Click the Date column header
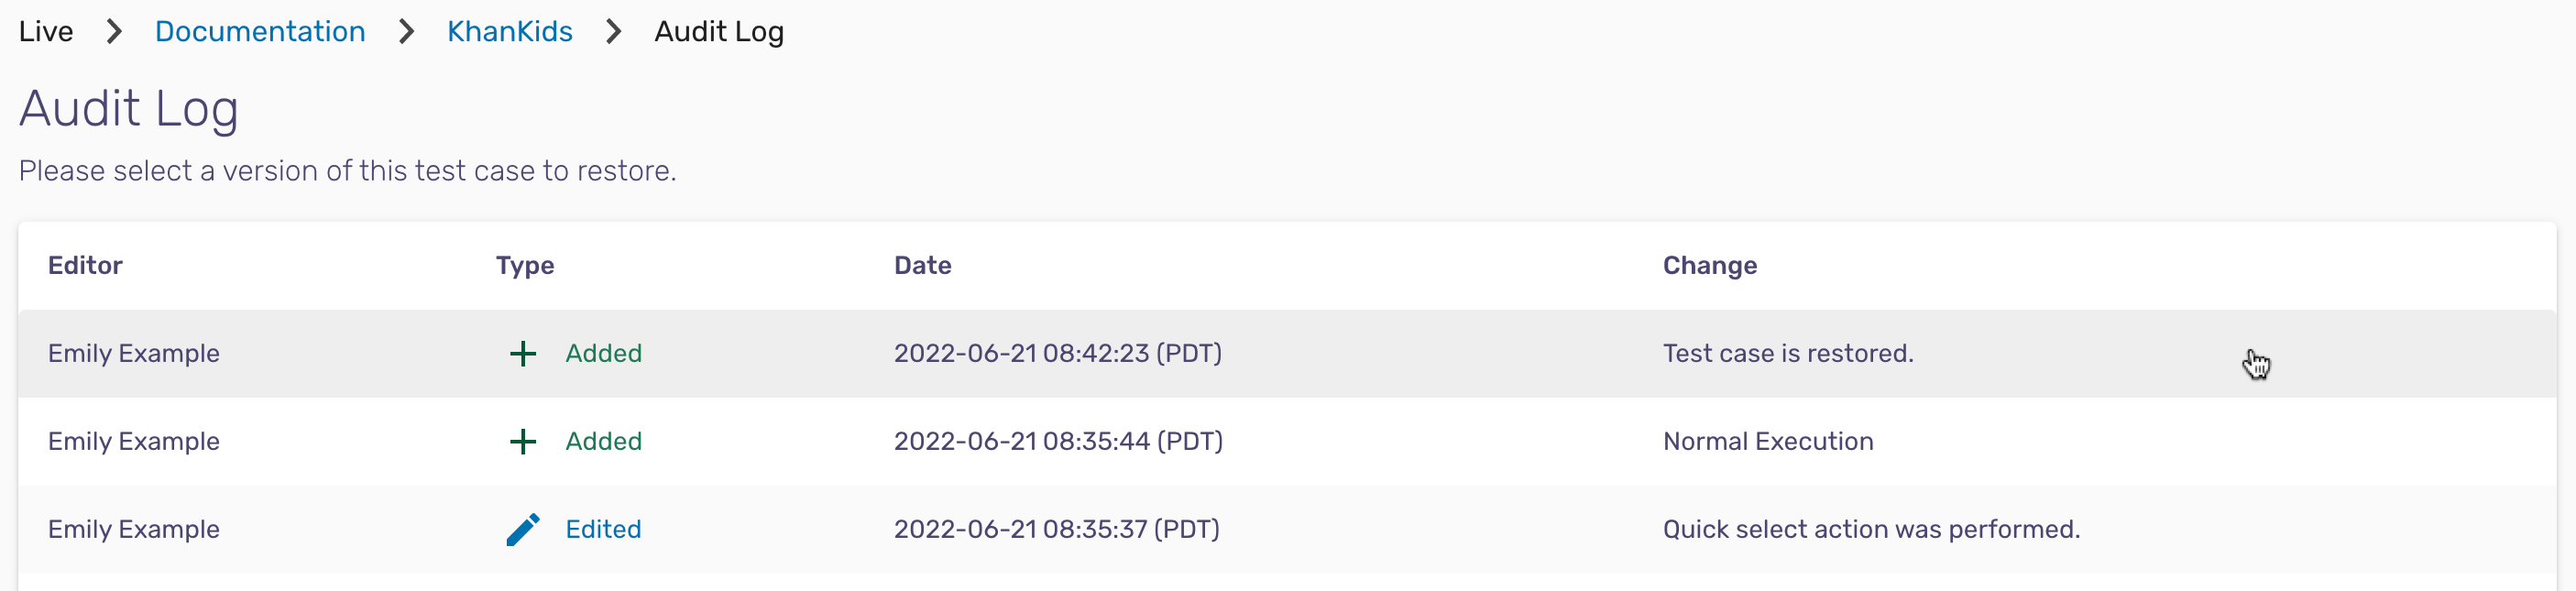This screenshot has height=591, width=2576. [x=922, y=266]
